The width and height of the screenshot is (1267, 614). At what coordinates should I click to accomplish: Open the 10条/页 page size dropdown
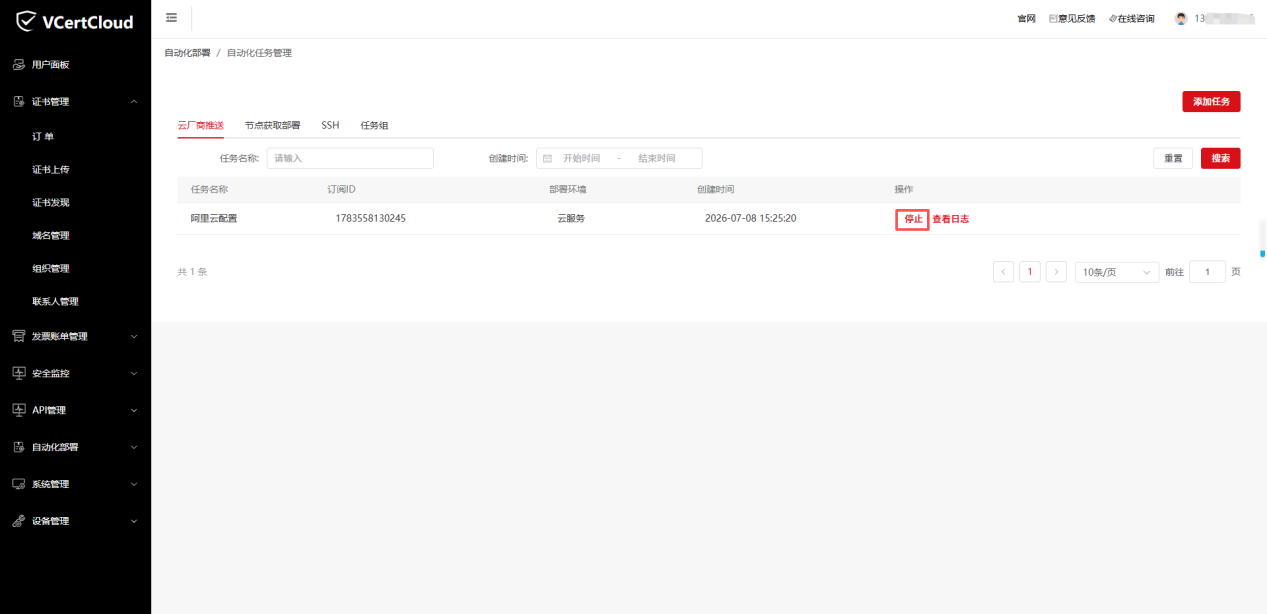pyautogui.click(x=1116, y=272)
